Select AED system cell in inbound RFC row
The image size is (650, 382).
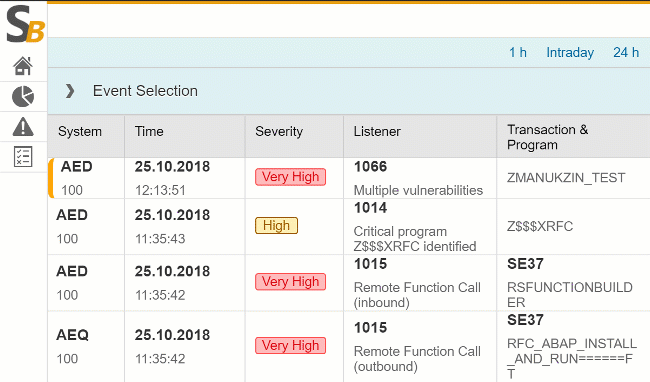pos(86,283)
